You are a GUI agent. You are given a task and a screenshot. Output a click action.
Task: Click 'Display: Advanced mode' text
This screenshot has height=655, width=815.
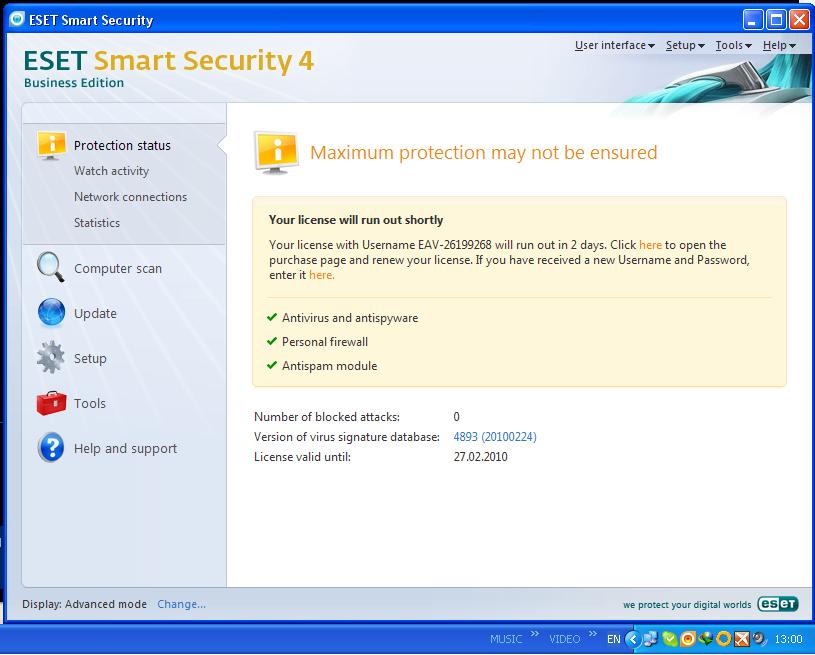click(x=84, y=604)
